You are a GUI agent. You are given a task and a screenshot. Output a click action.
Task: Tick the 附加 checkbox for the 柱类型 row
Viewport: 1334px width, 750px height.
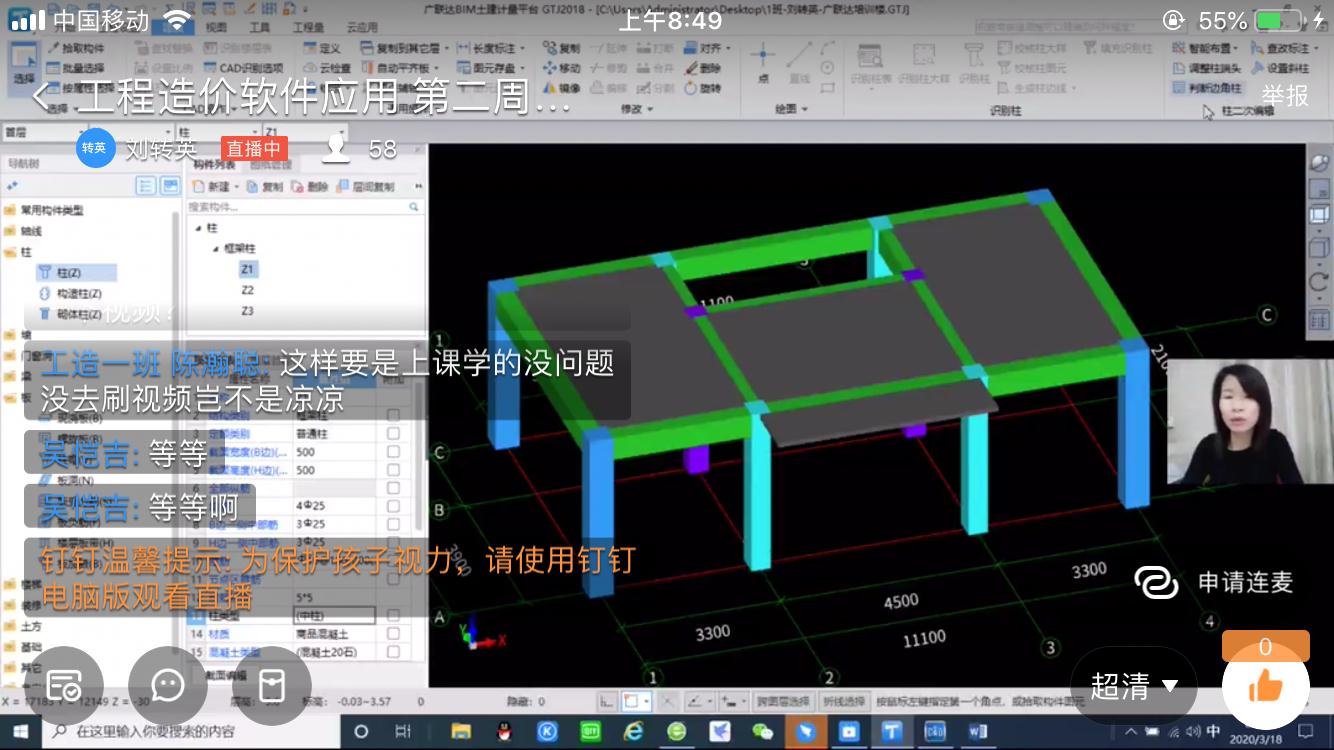[393, 615]
